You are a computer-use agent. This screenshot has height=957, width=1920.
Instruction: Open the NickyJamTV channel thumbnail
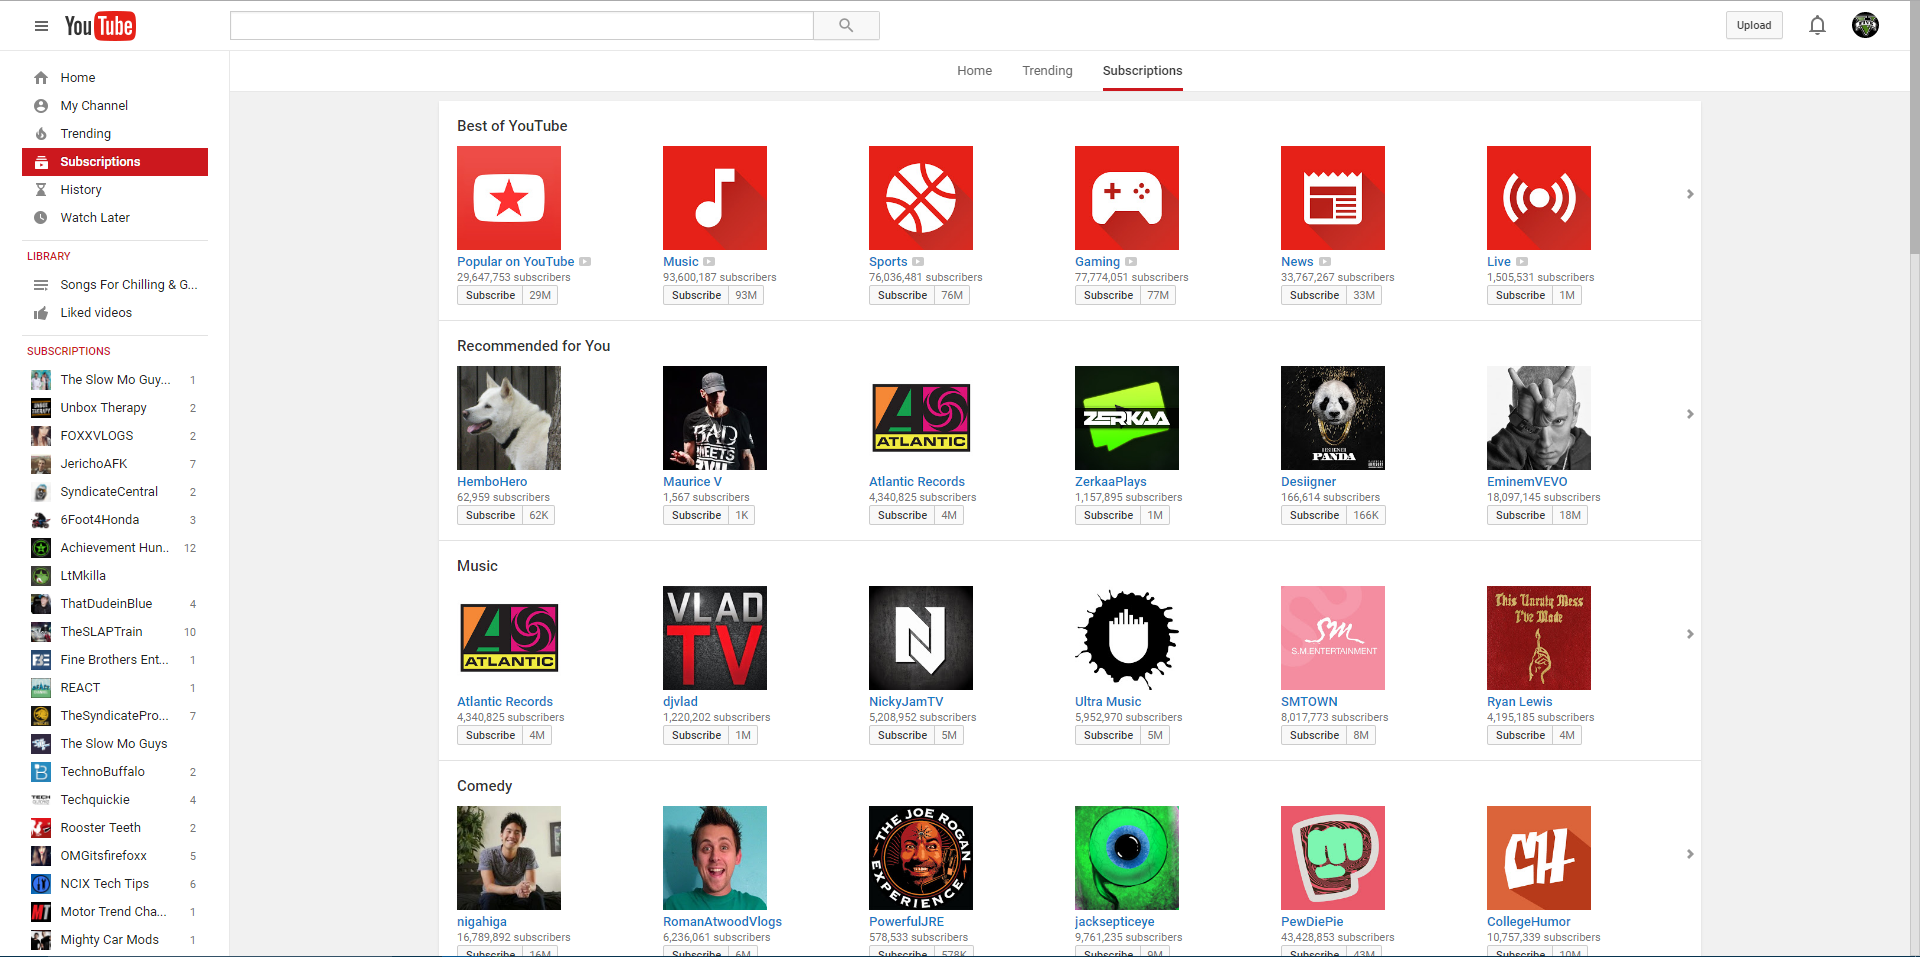click(921, 638)
